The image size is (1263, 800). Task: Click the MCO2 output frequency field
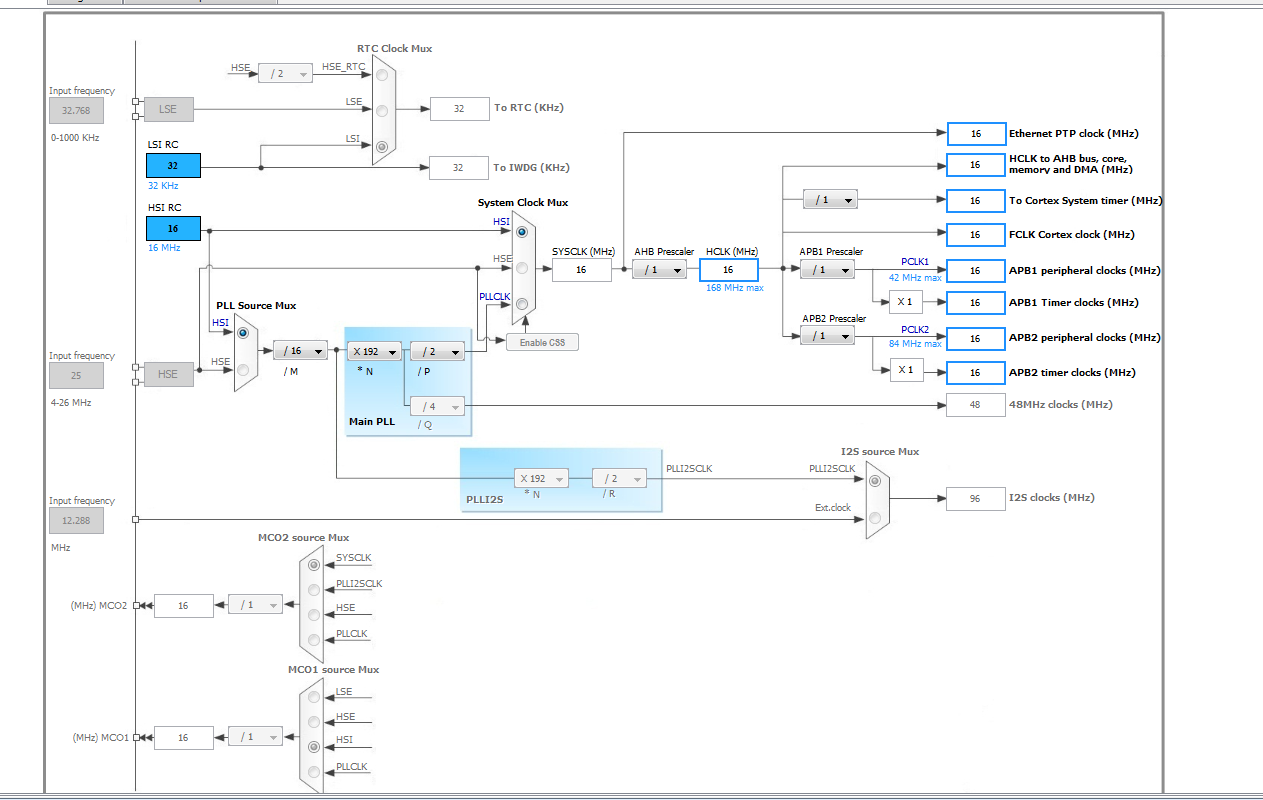pos(183,605)
